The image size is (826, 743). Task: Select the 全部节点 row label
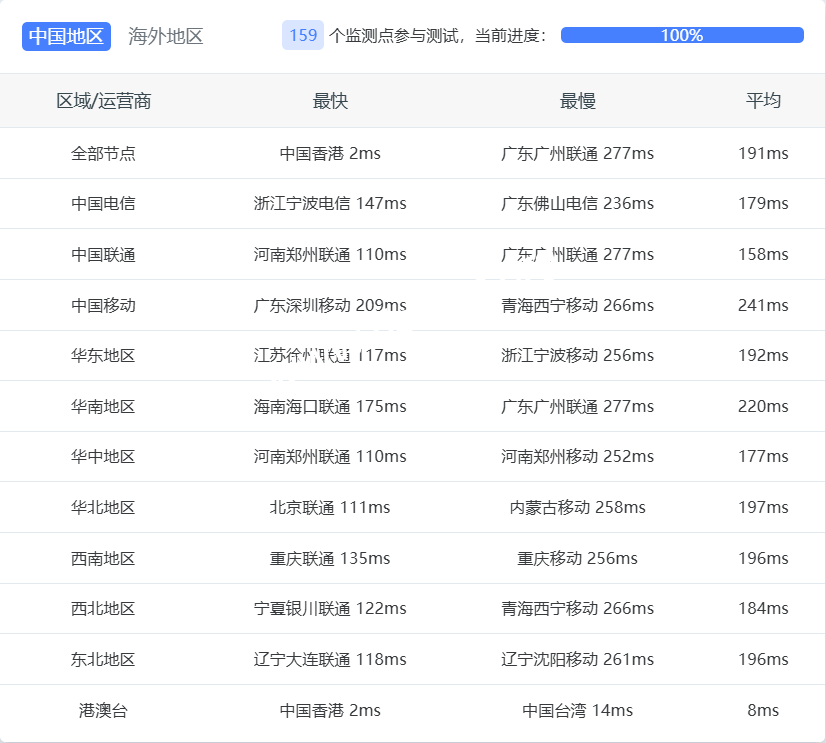click(103, 154)
